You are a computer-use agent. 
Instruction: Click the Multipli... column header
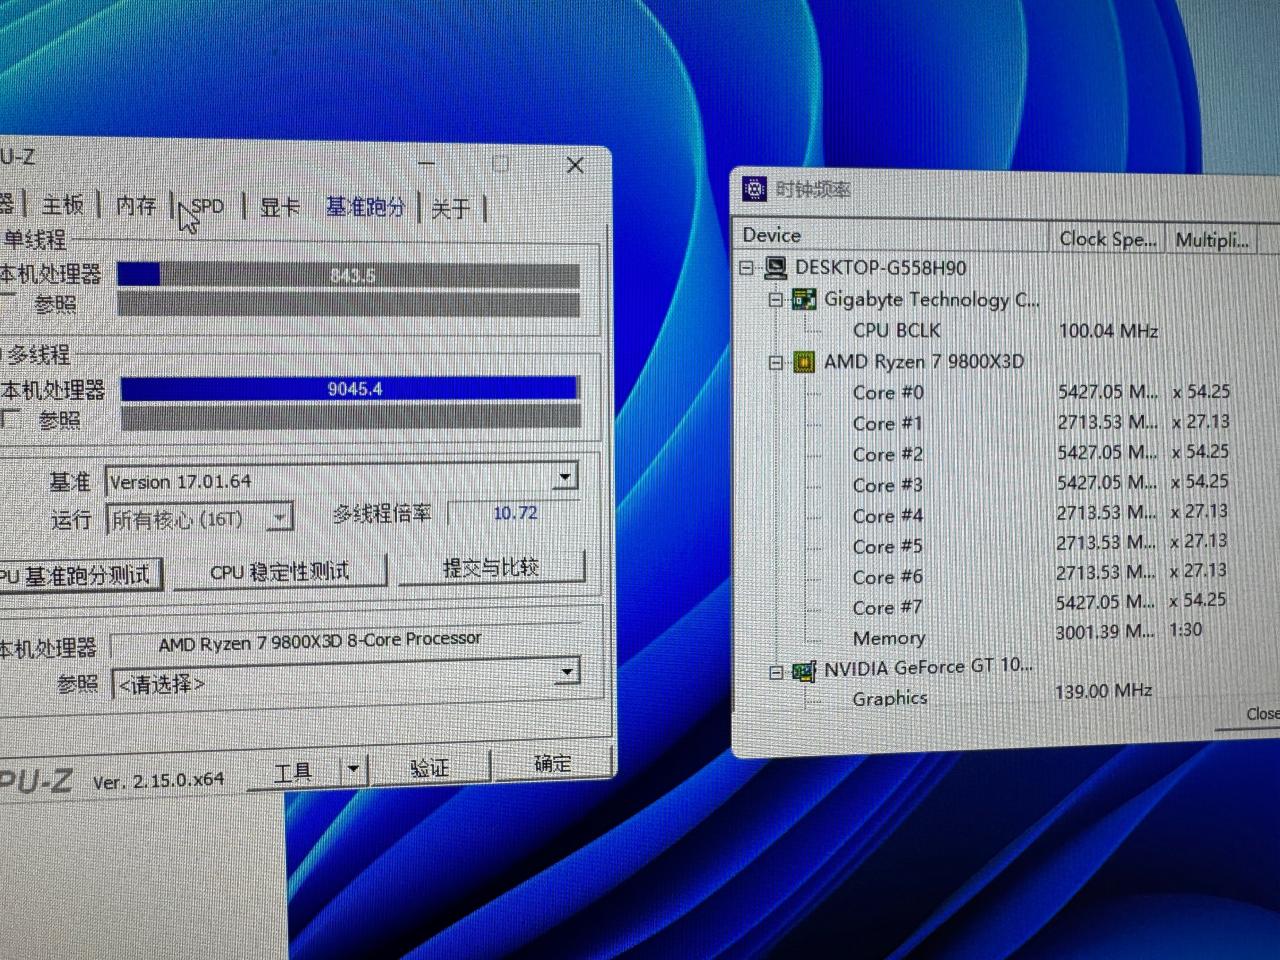pyautogui.click(x=1212, y=240)
